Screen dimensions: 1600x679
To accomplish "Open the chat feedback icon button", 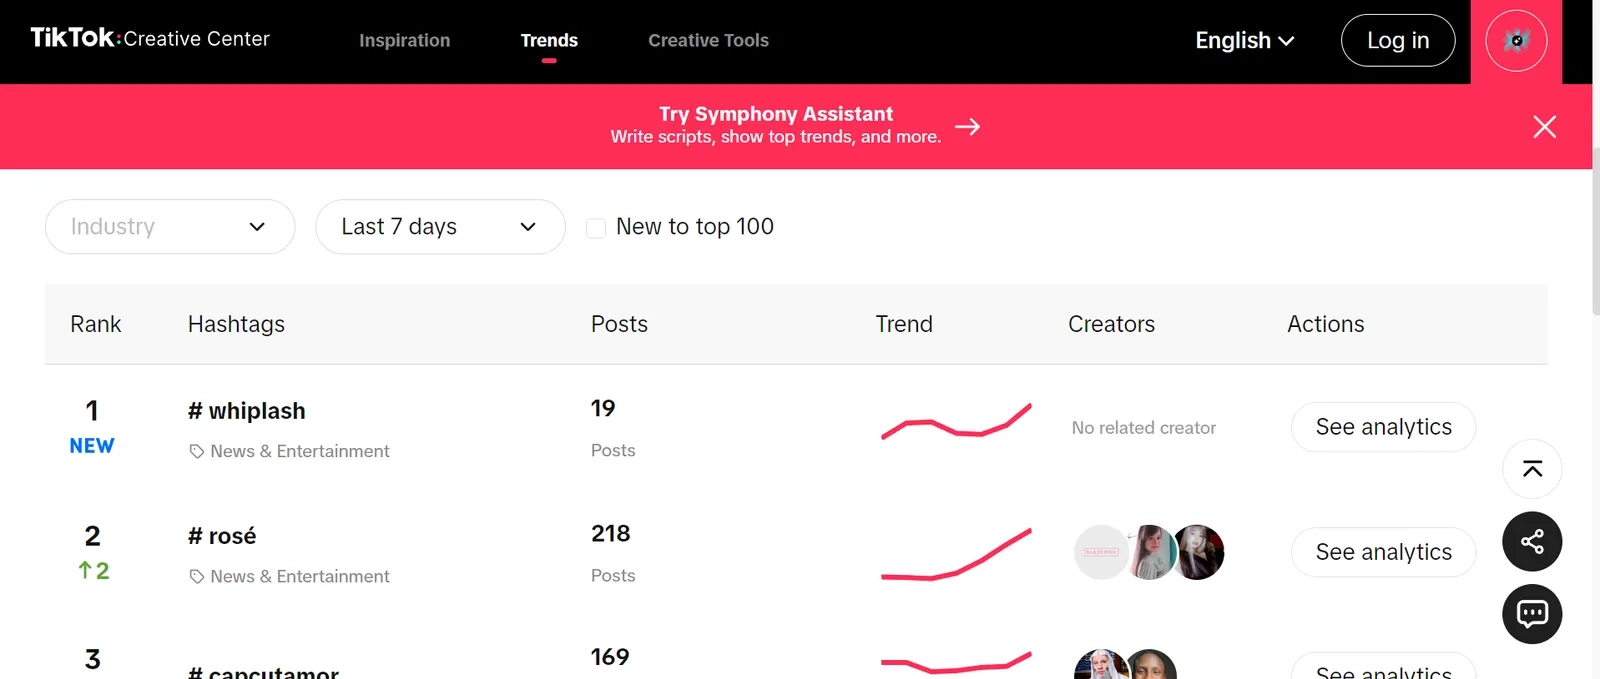I will point(1532,614).
